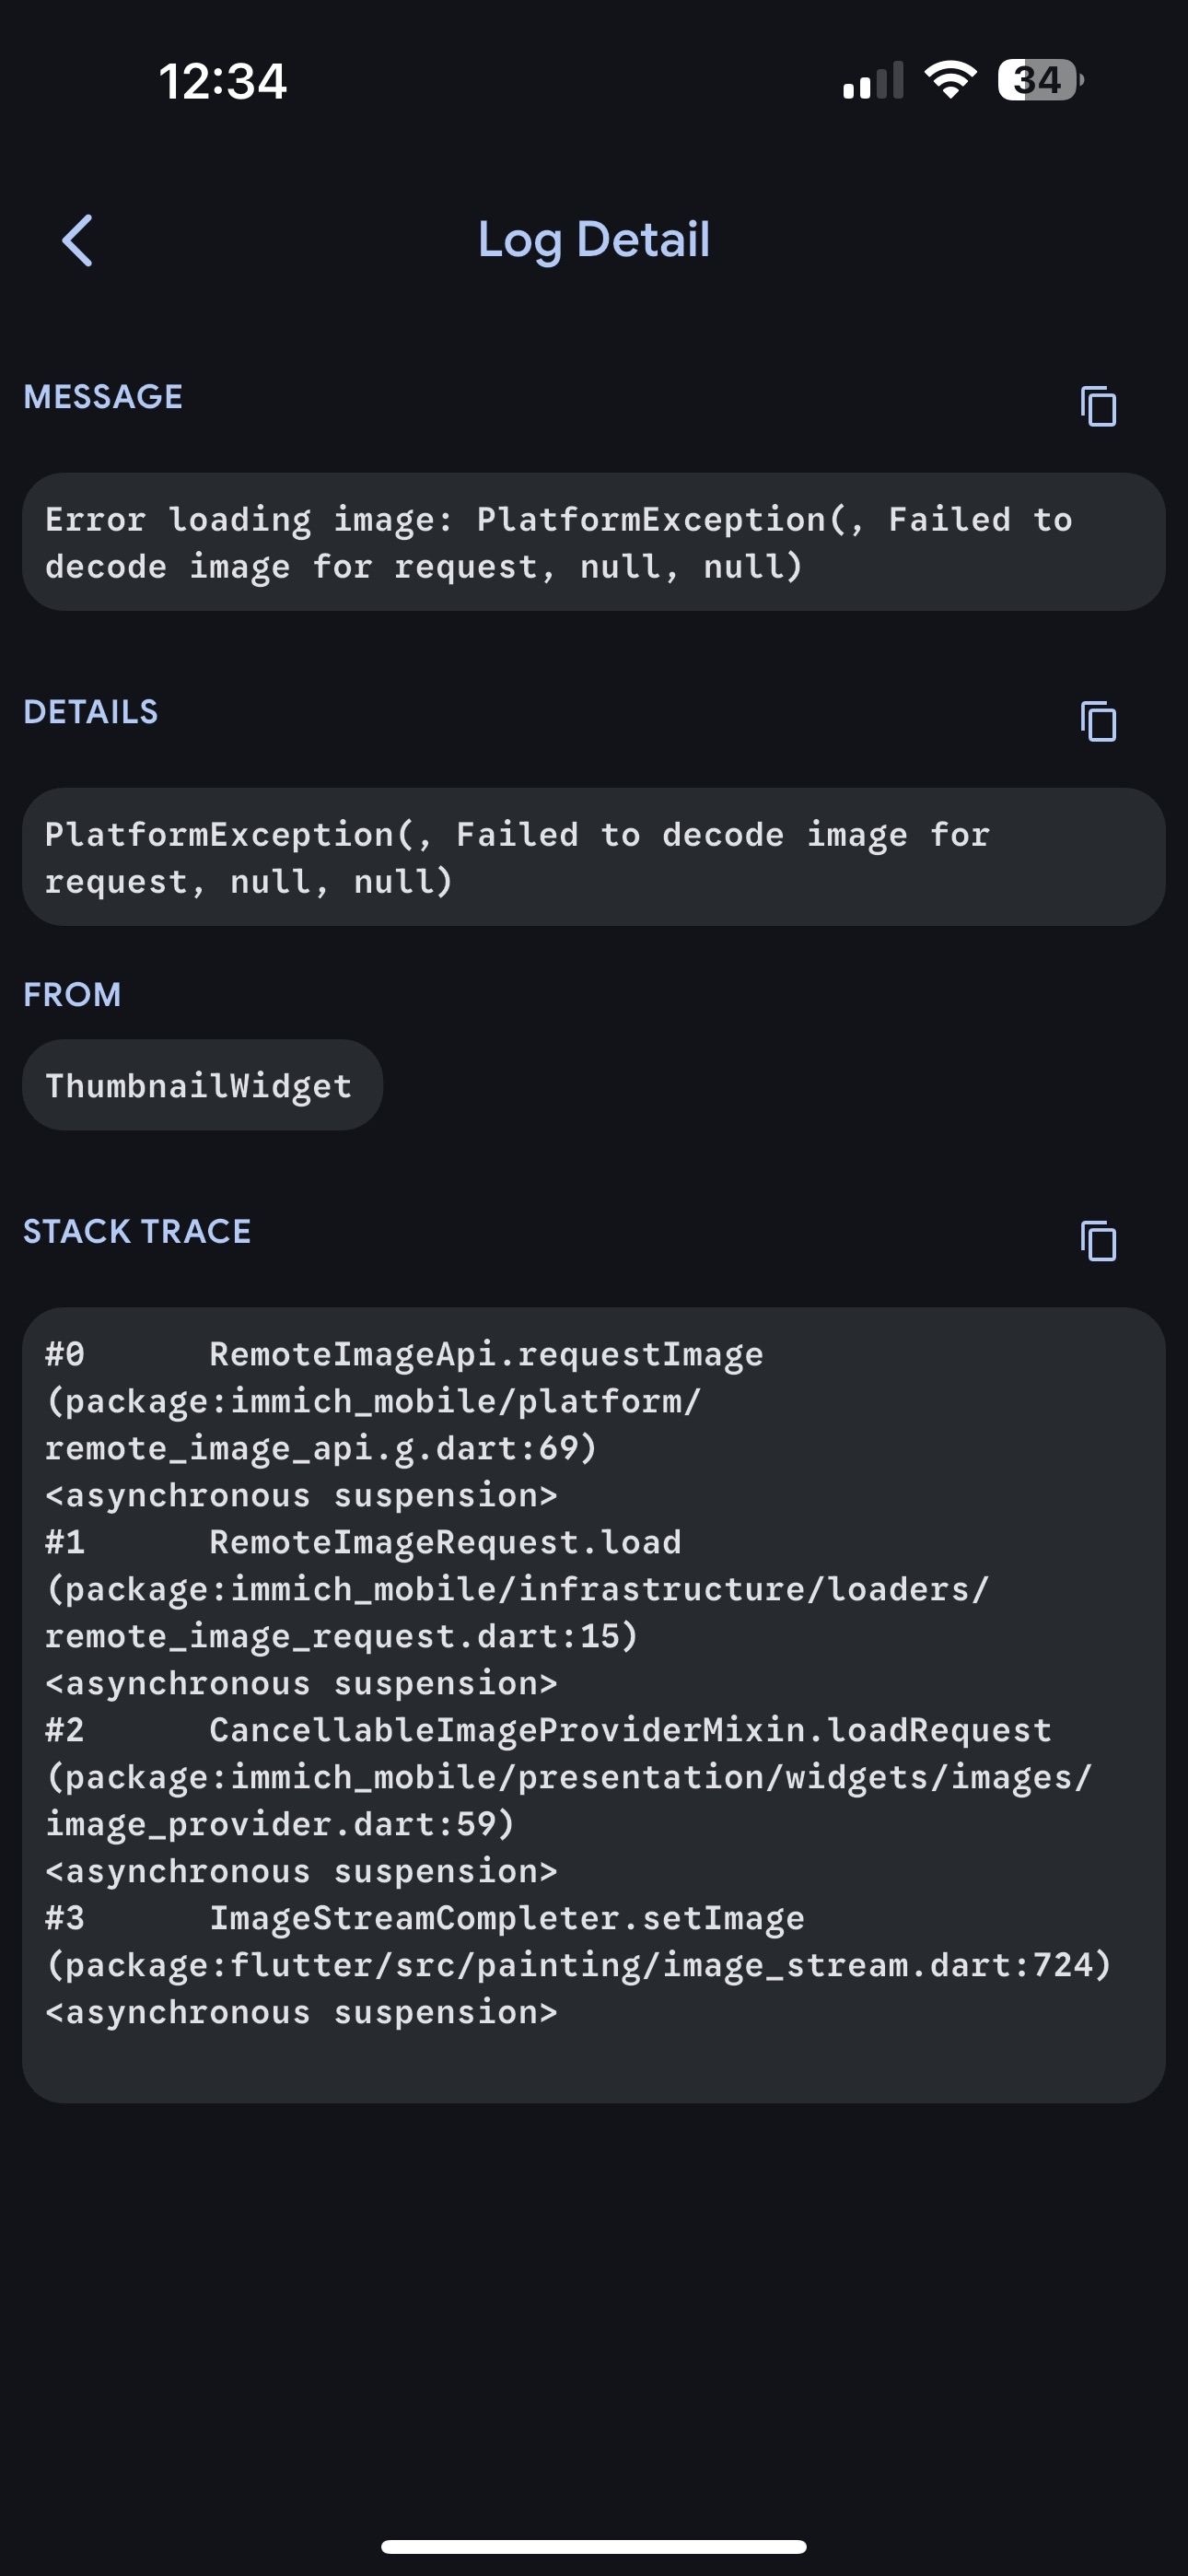Tap the 12:34 clock in status bar
This screenshot has height=2576, width=1188.
tap(222, 81)
